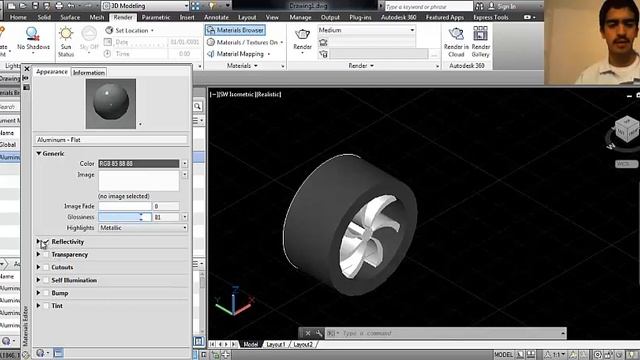The width and height of the screenshot is (640, 360).
Task: Click the Sky Off icon
Action: (x=89, y=33)
